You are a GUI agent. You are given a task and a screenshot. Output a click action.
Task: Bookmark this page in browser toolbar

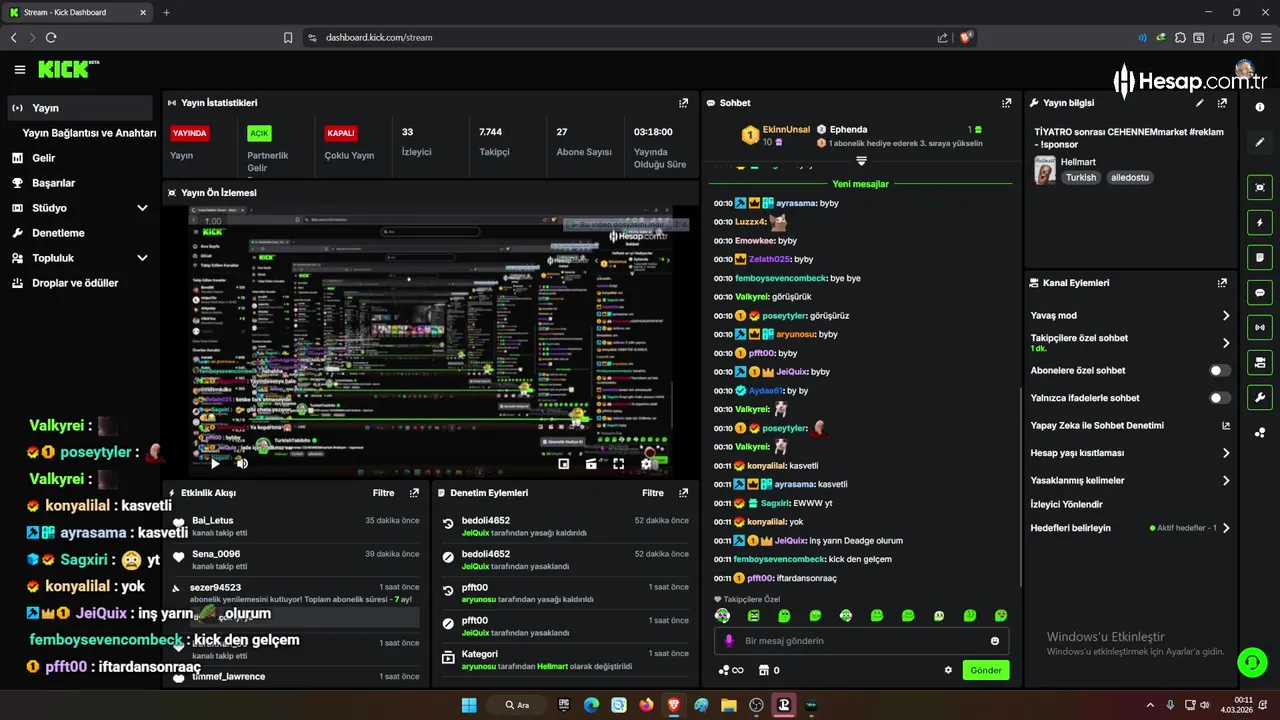click(x=288, y=37)
